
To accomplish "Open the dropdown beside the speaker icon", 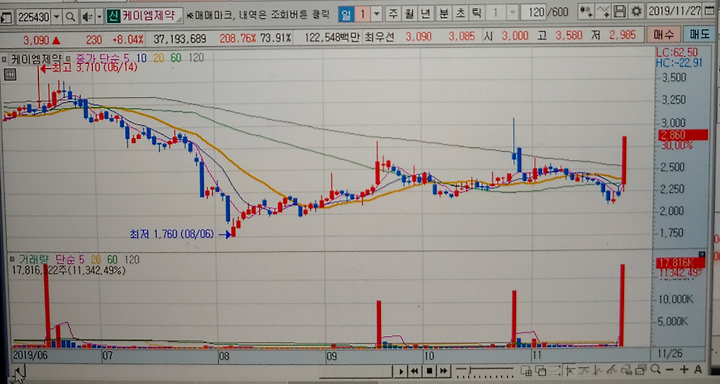I will coord(99,17).
